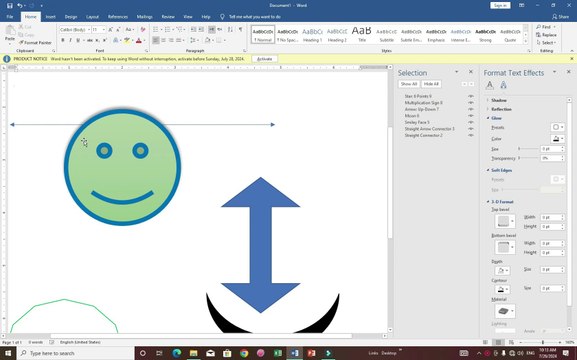Click the bullets list icon

[x=156, y=29]
